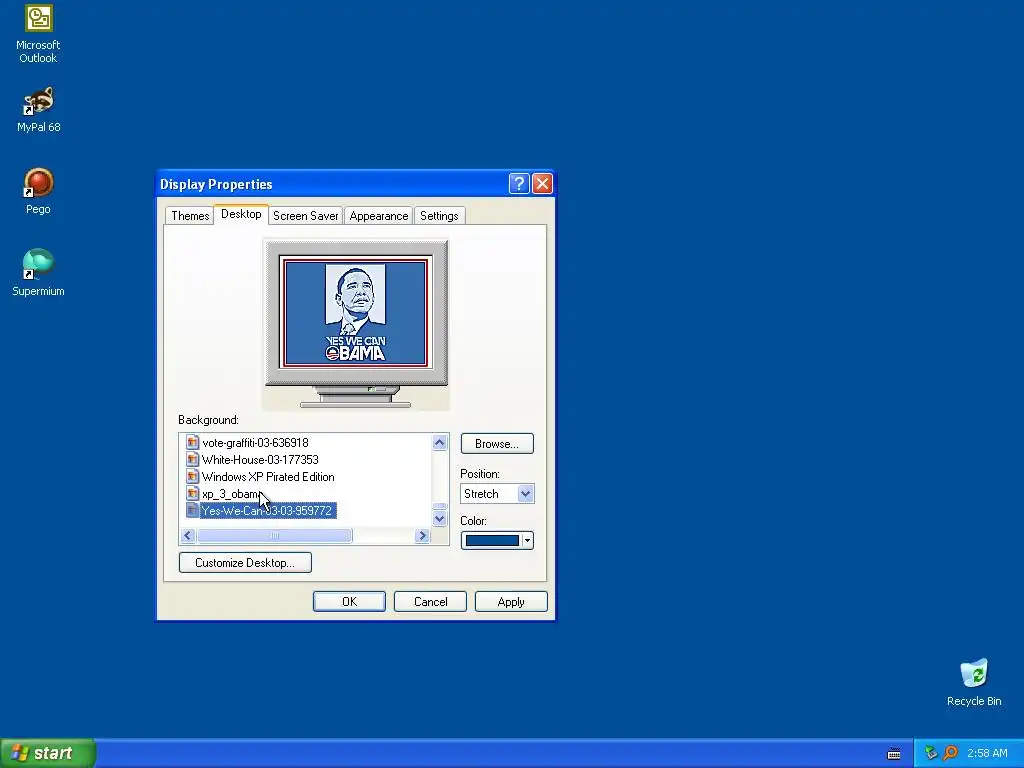The height and width of the screenshot is (768, 1024).
Task: Select the MyPal 68 desktop shortcut
Action: point(39,110)
